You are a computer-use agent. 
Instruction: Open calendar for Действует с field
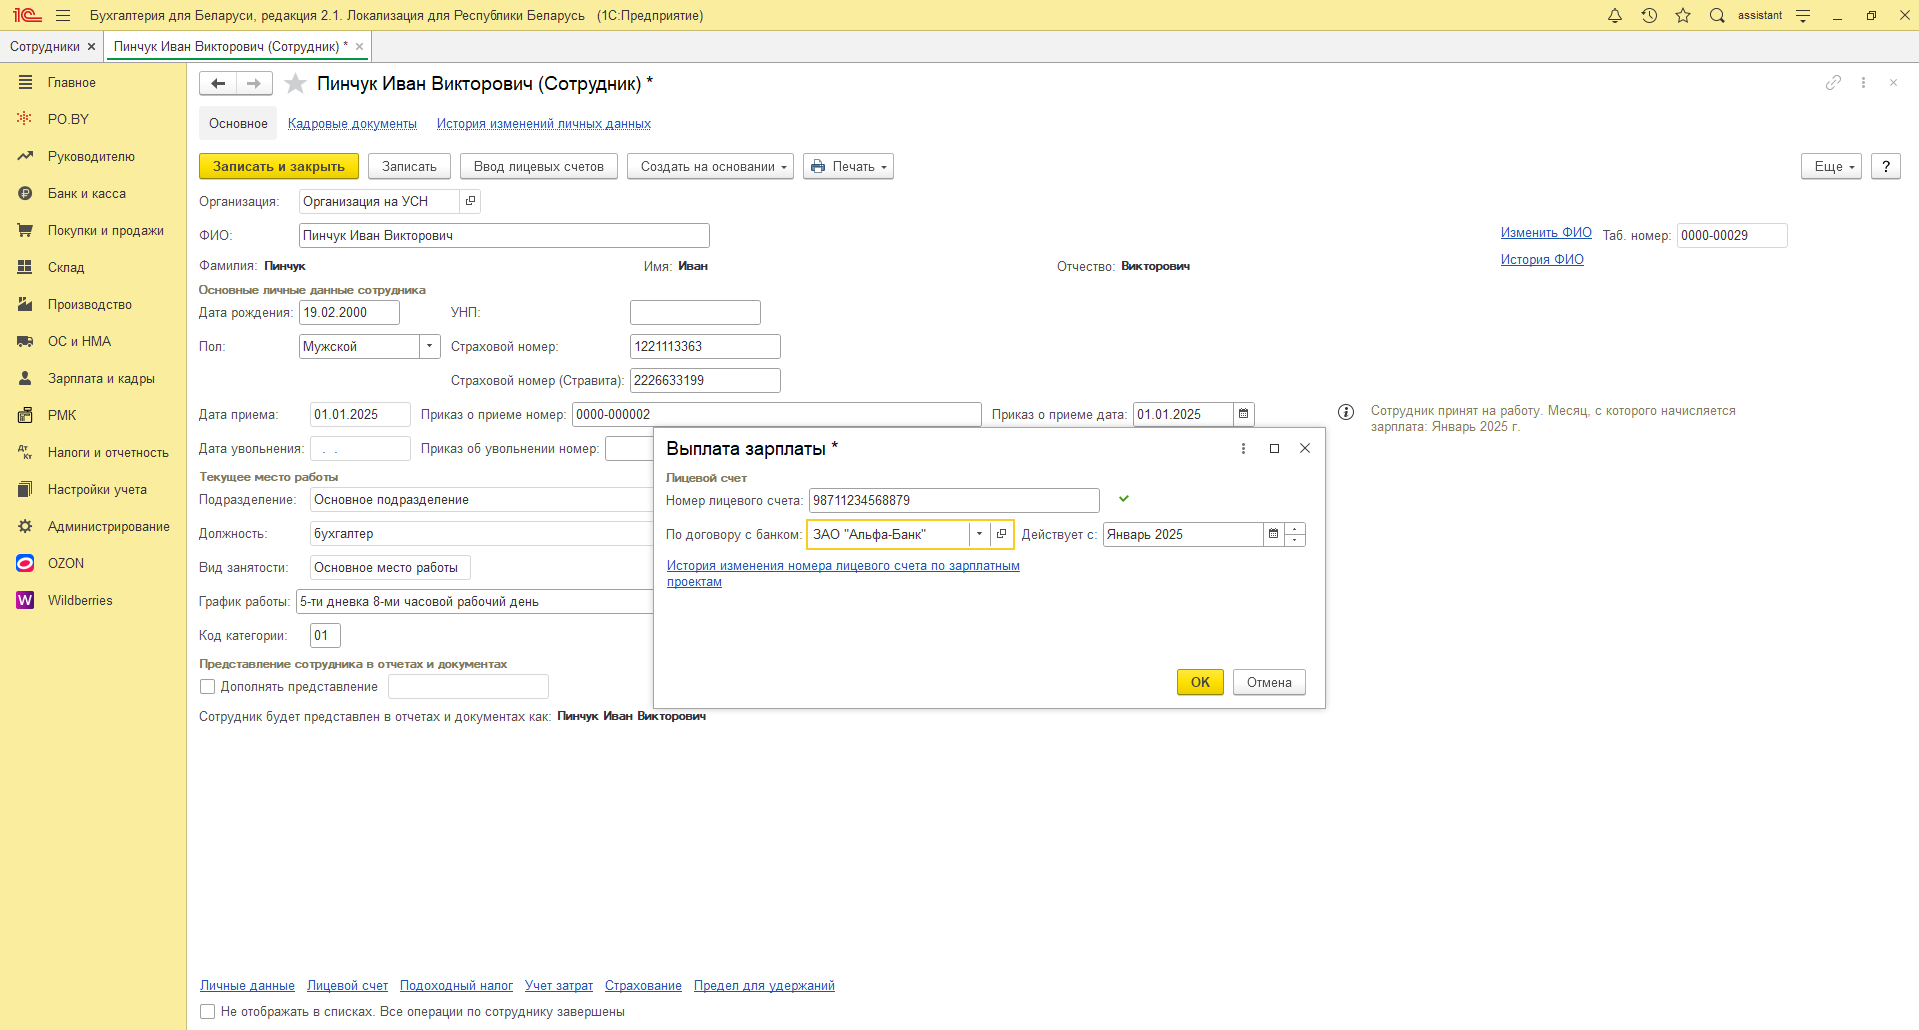[1273, 534]
